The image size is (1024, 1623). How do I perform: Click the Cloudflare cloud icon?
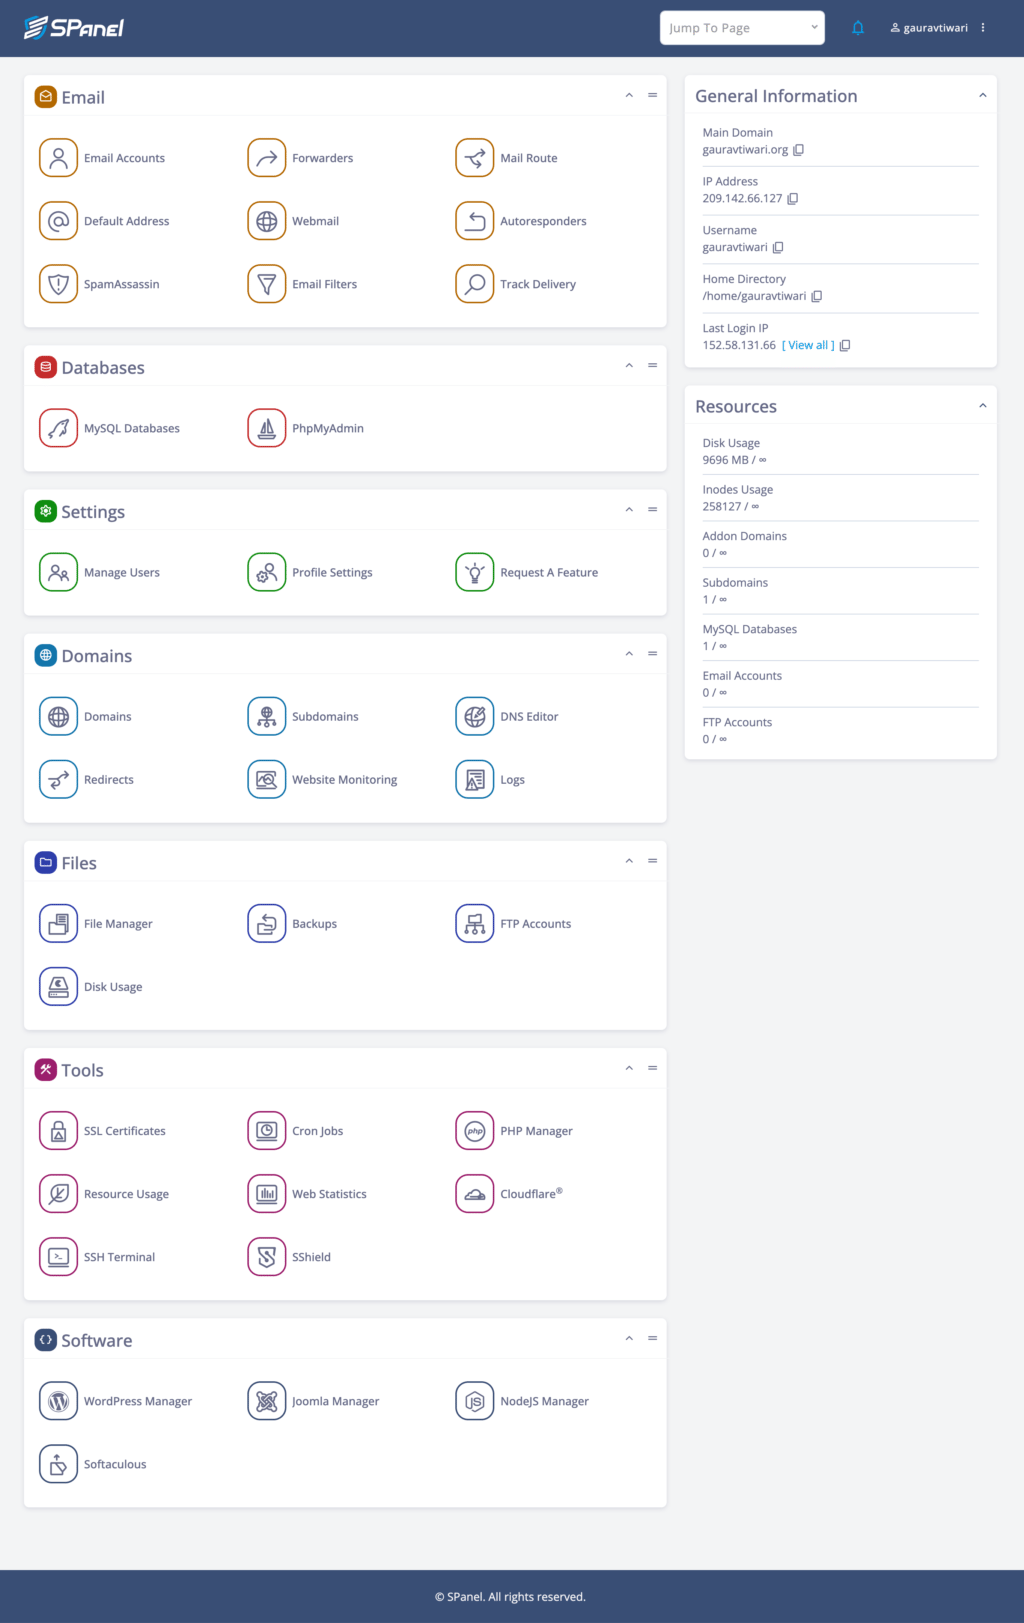[474, 1194]
